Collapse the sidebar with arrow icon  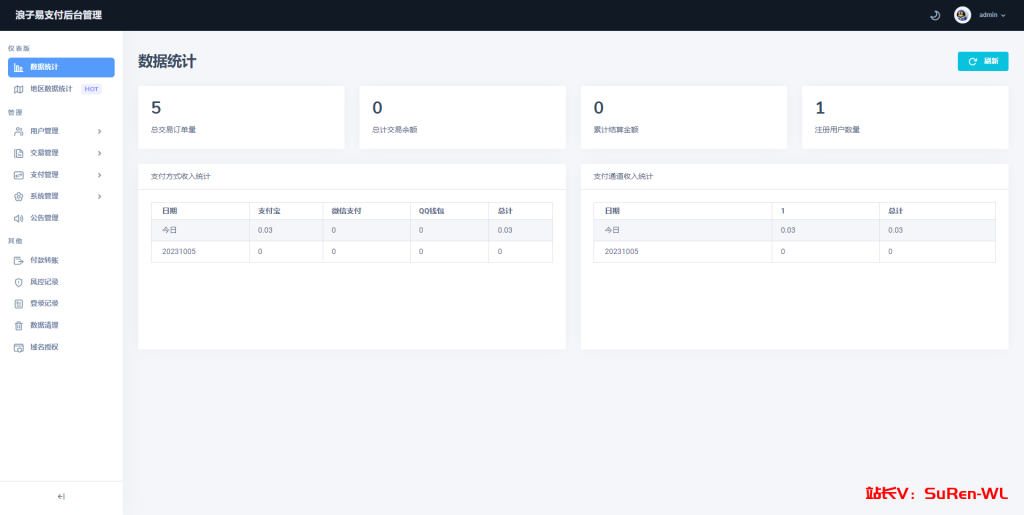coord(61,497)
